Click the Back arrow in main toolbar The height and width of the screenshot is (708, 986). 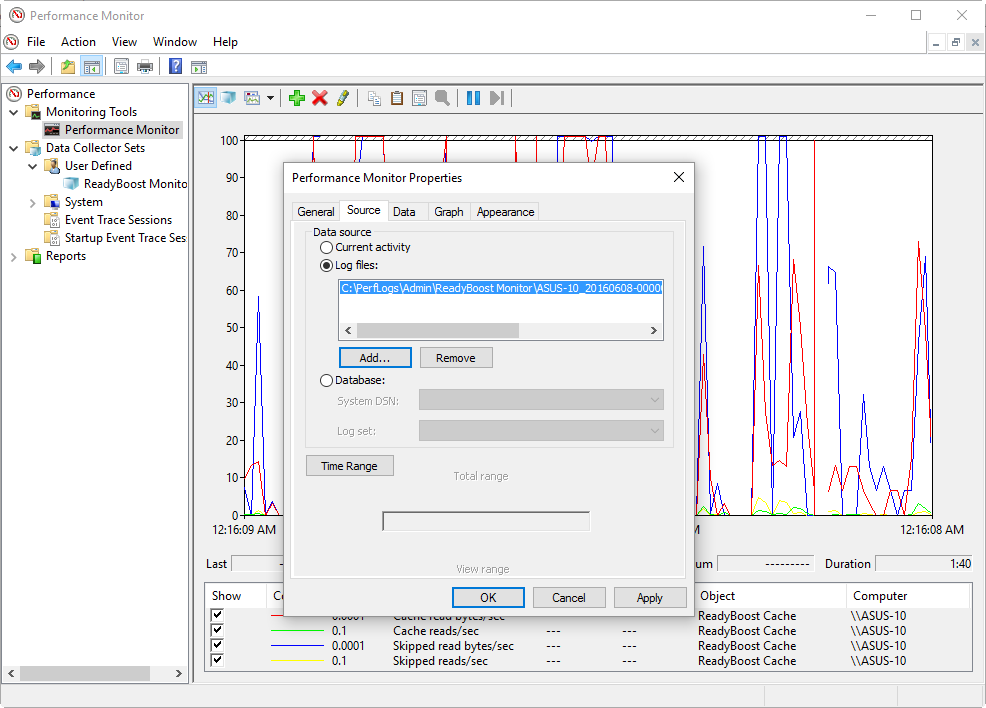[x=14, y=67]
